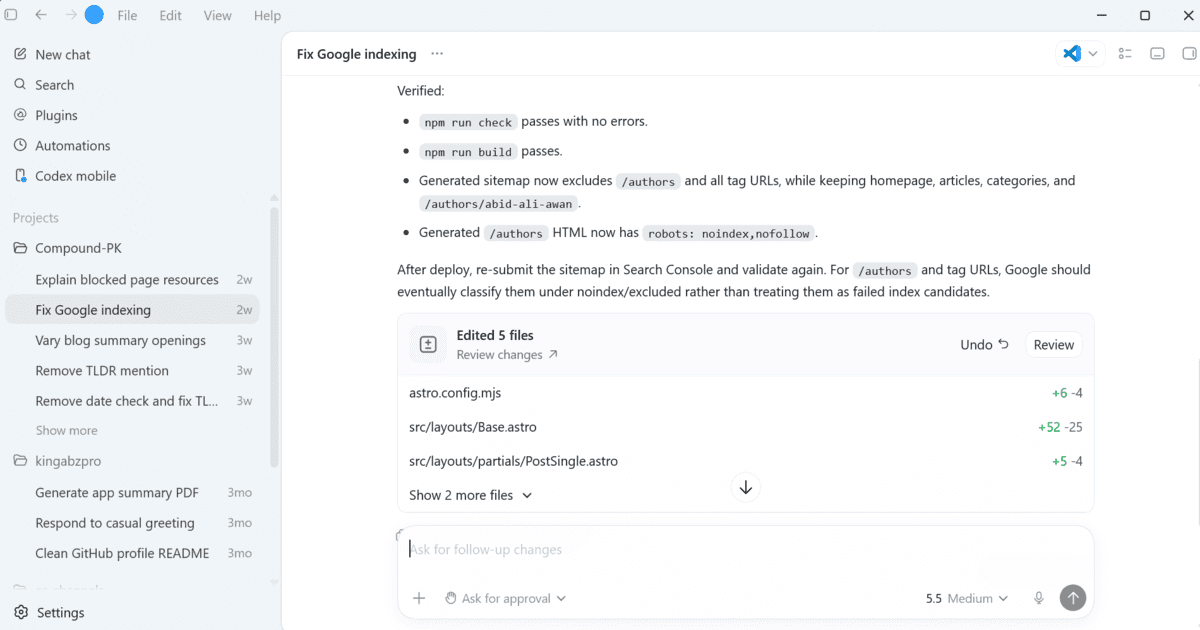1200x630 pixels.
Task: Click the plus attach icon in the composer
Action: [419, 598]
